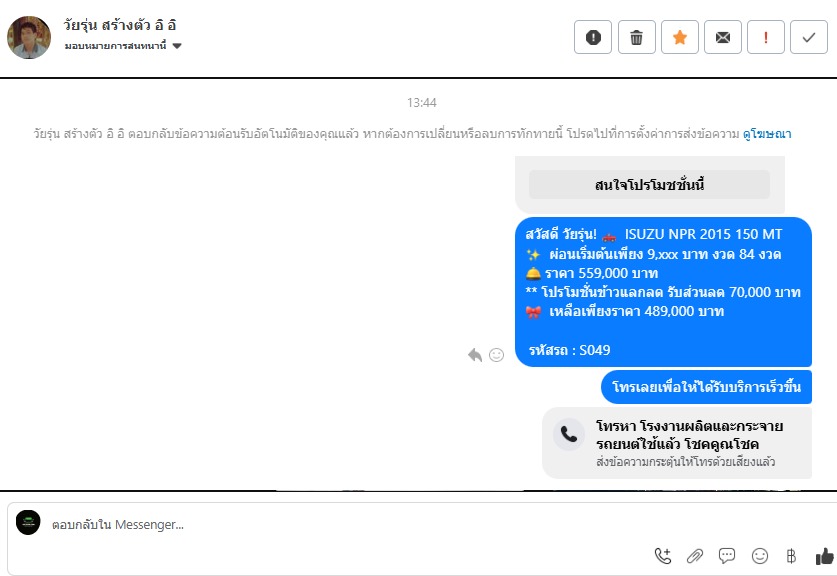Select the สนใจโปรโมชชั่นนี้ quick reply button
The image size is (837, 576).
tap(649, 185)
